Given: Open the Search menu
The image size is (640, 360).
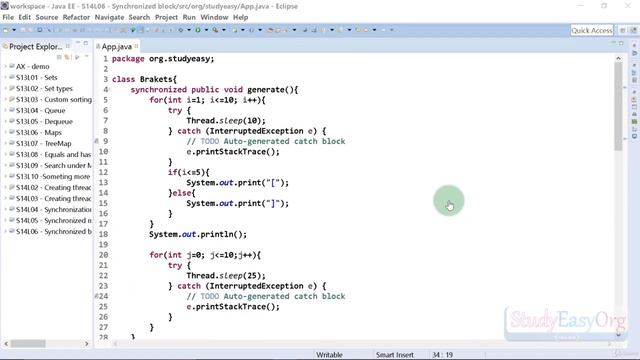Looking at the screenshot, I should (x=139, y=17).
